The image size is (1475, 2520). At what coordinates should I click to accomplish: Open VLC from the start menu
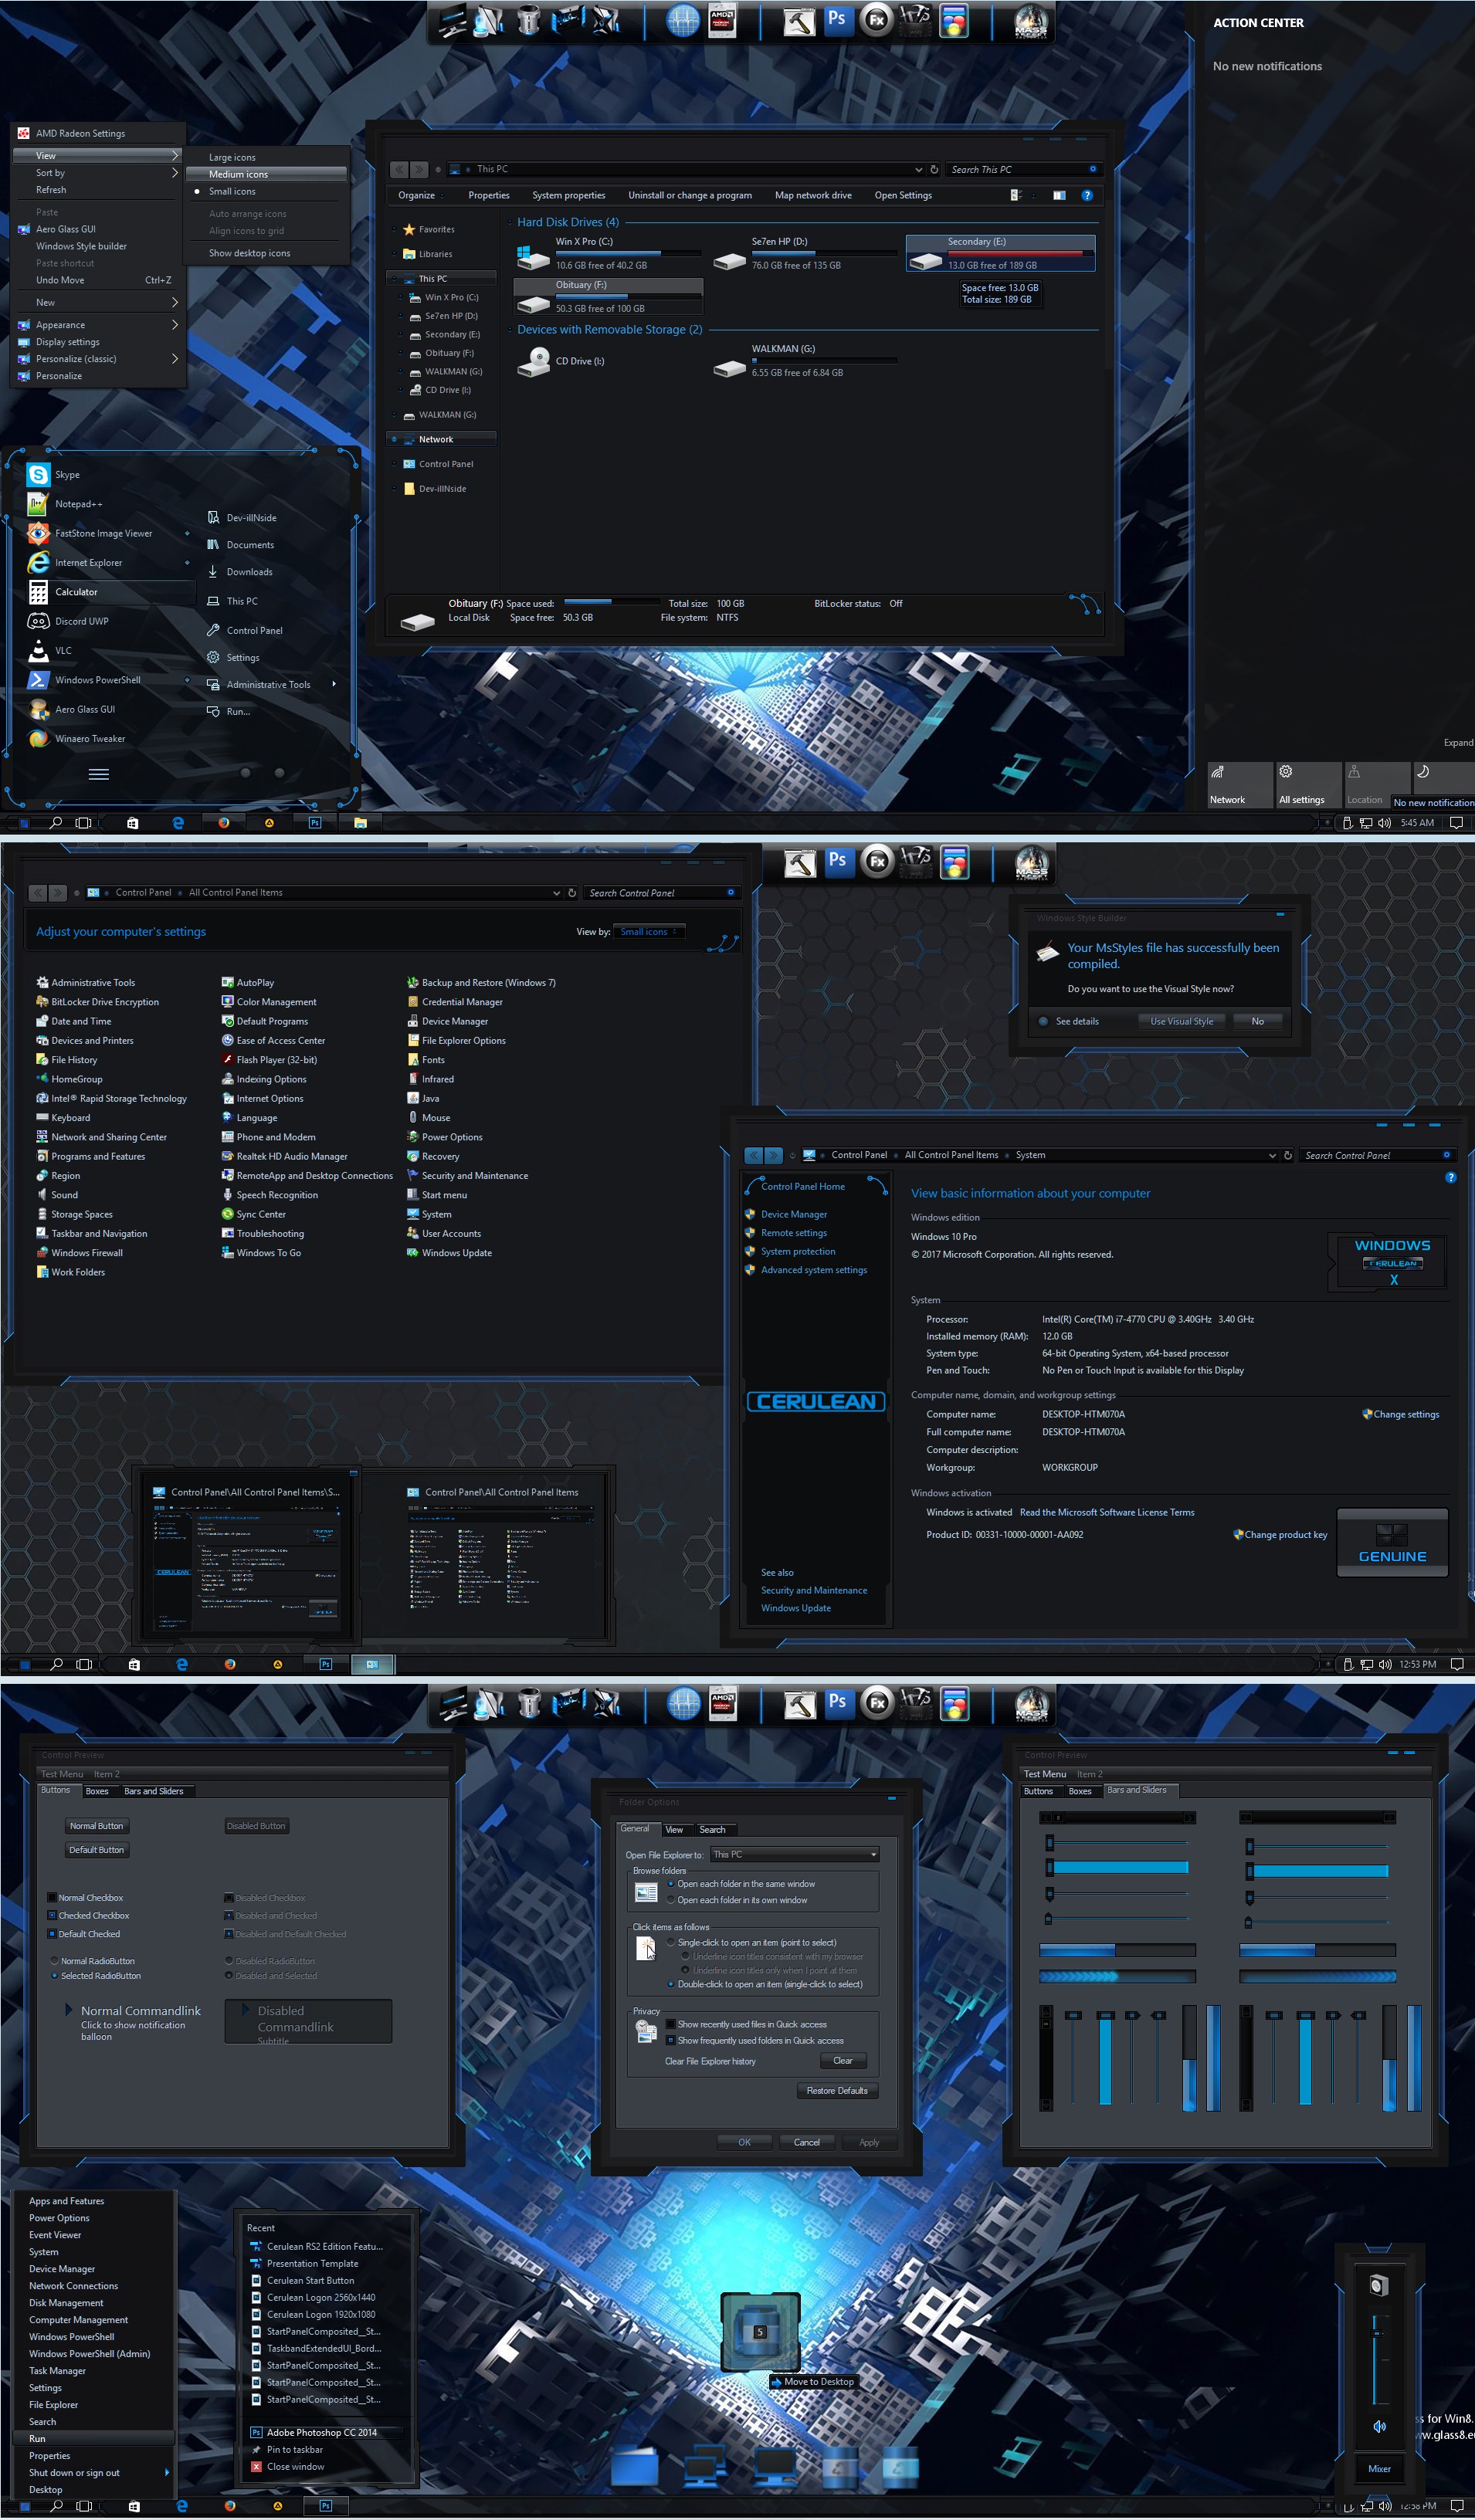pos(50,650)
